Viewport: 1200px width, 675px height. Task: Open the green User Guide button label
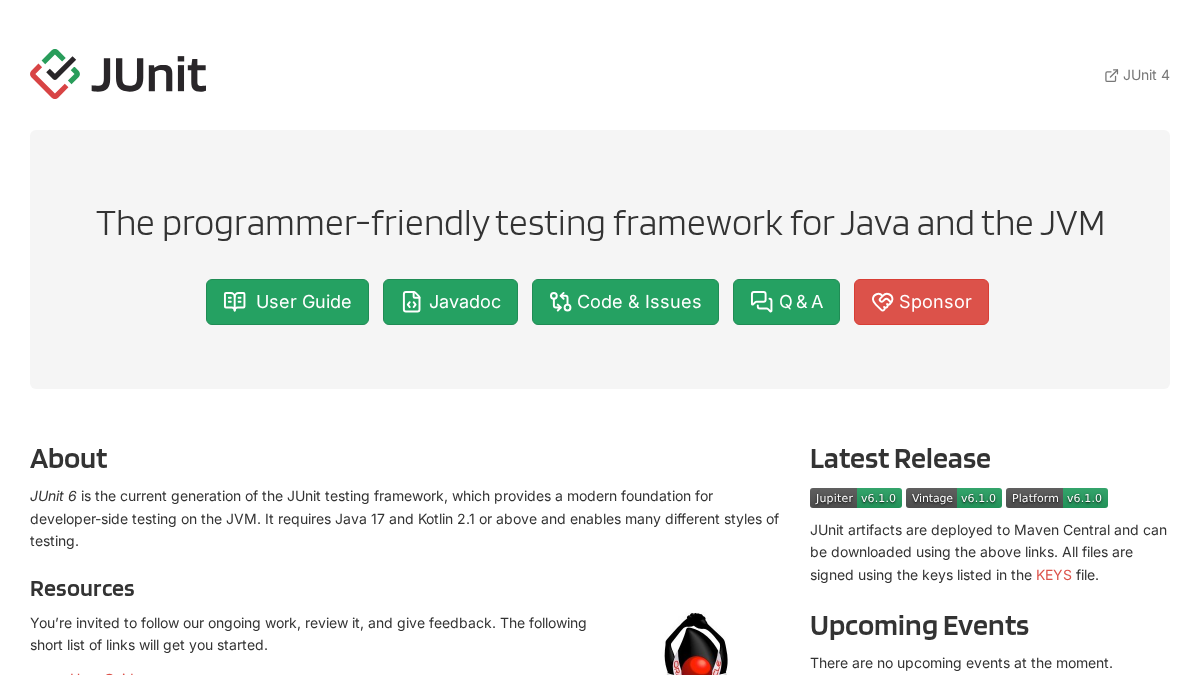click(x=304, y=302)
